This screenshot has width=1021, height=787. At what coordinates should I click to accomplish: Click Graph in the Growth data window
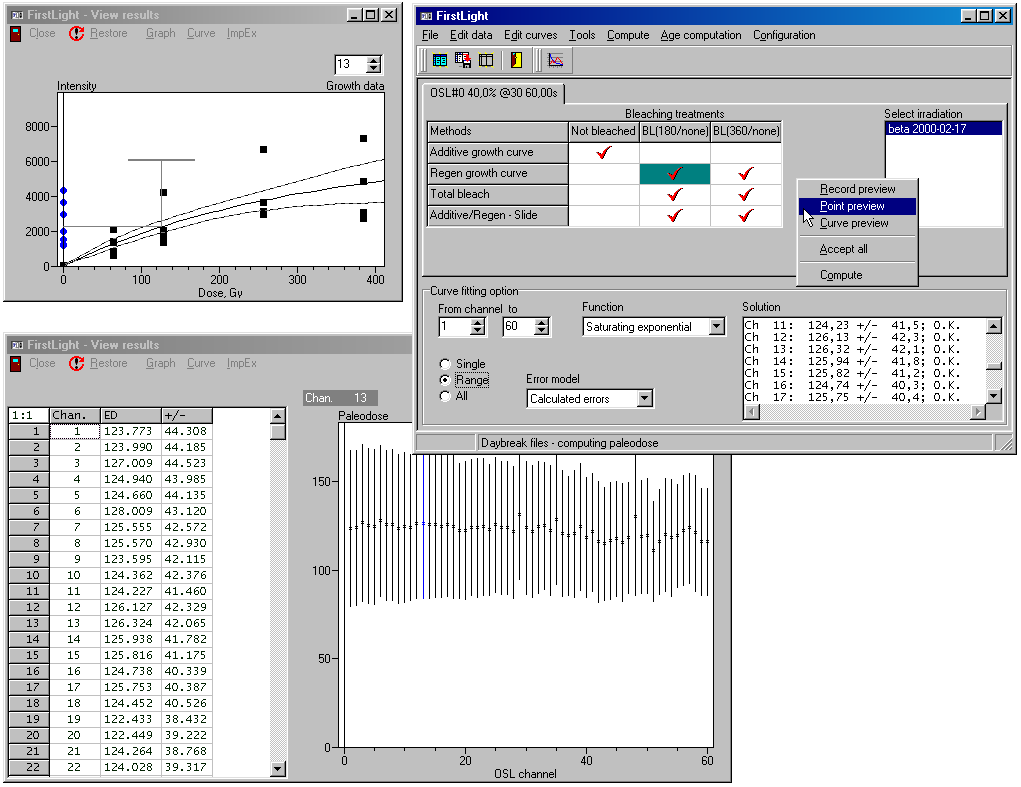click(x=160, y=33)
